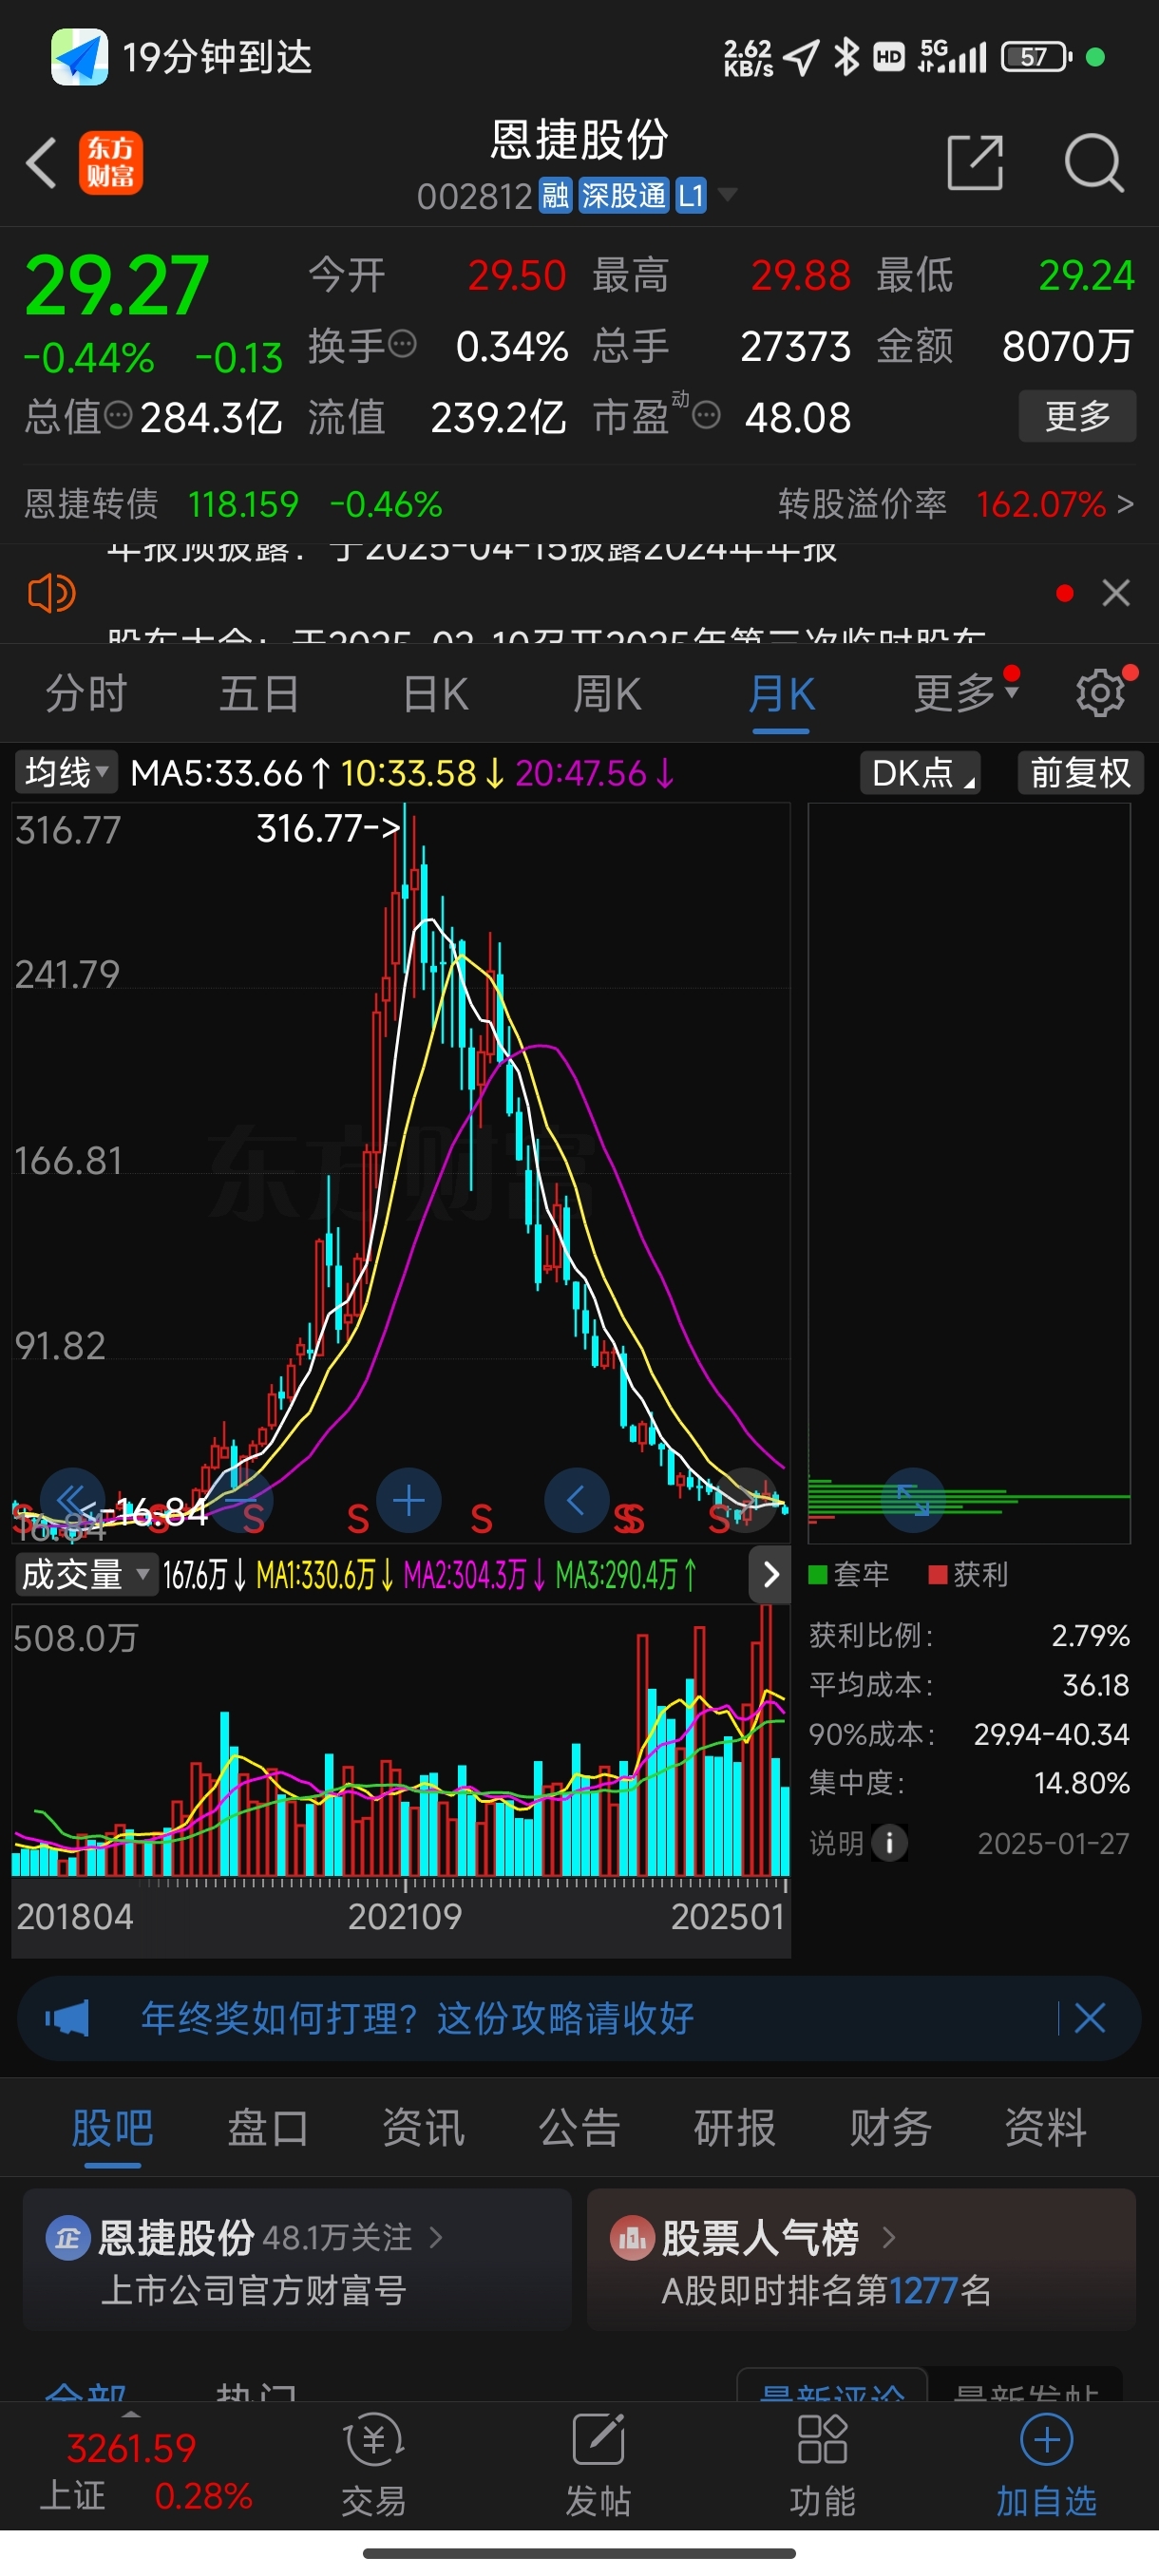Tap the 19分钟到达 navigation status notification

183,57
